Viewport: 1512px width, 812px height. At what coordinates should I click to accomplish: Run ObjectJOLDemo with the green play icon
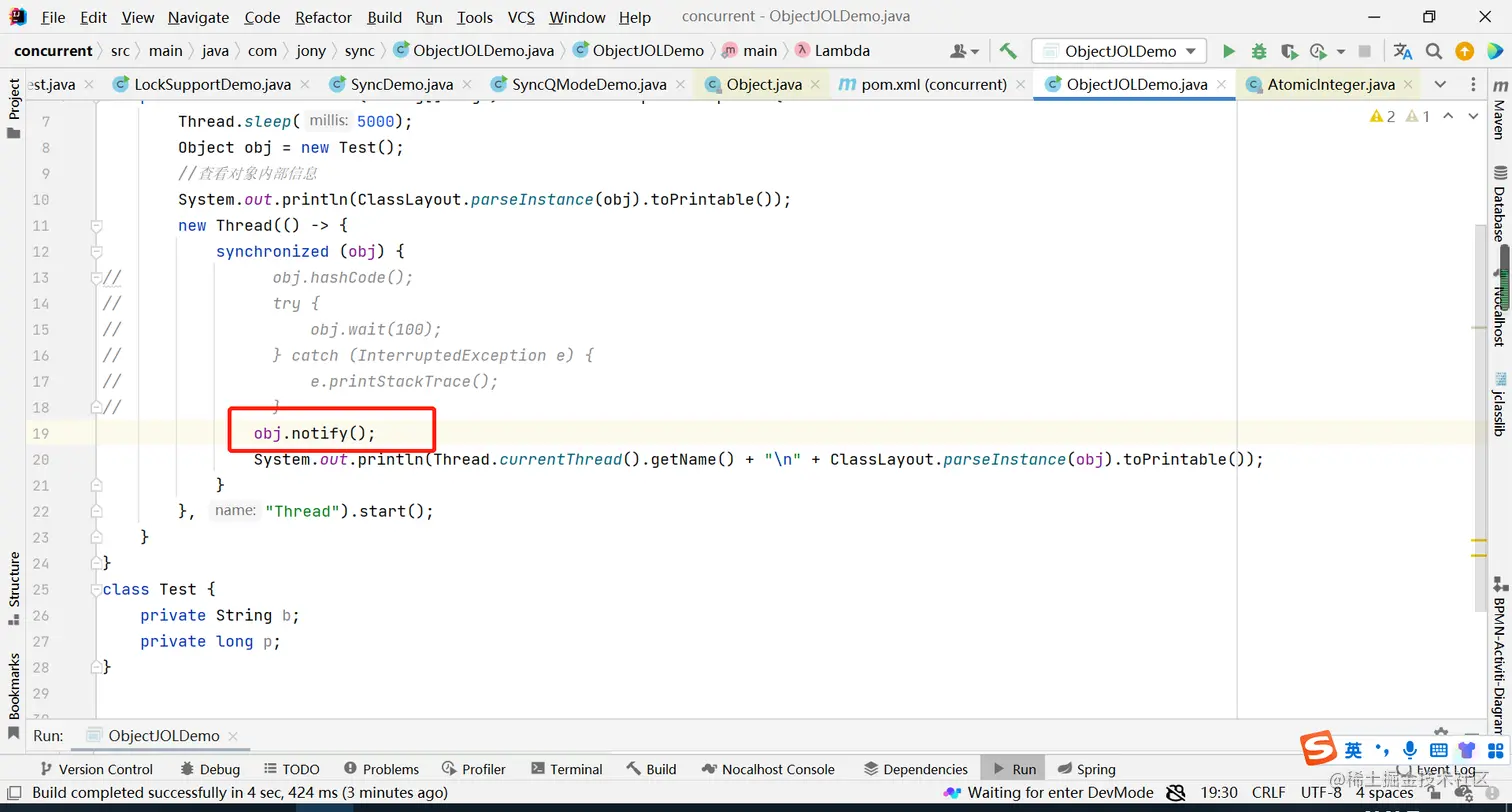1229,51
